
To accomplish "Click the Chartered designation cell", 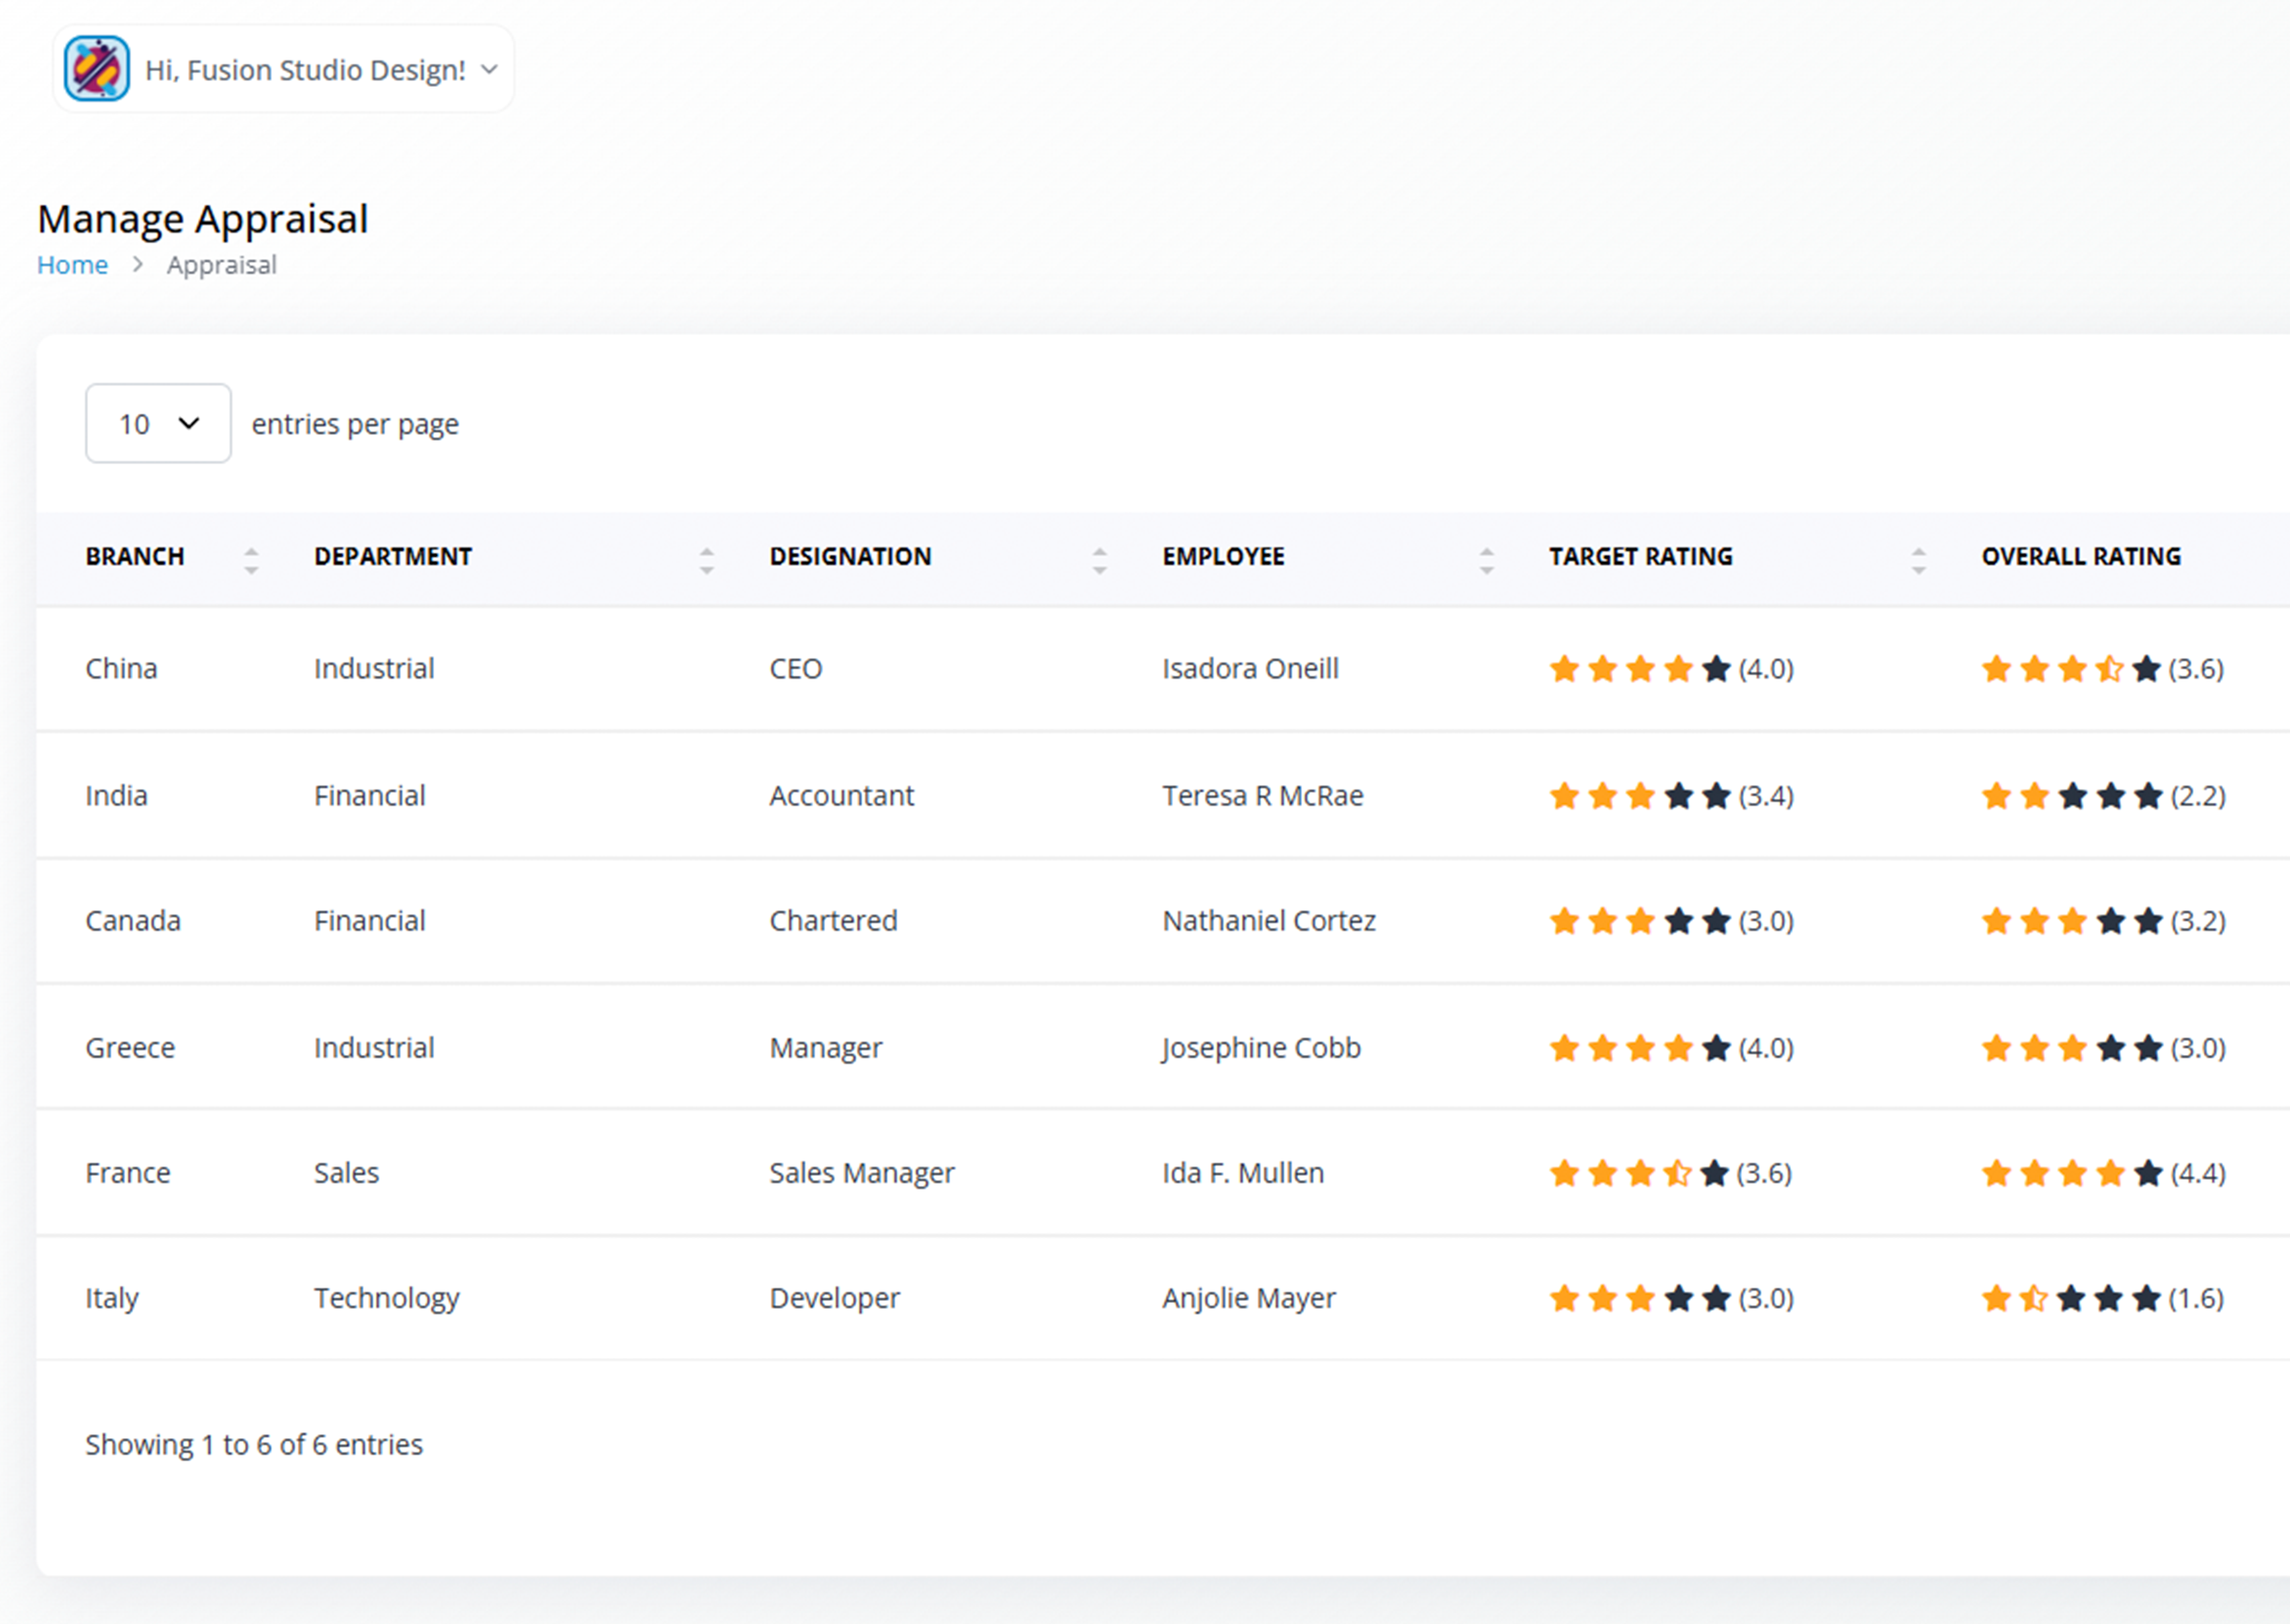I will pos(833,920).
